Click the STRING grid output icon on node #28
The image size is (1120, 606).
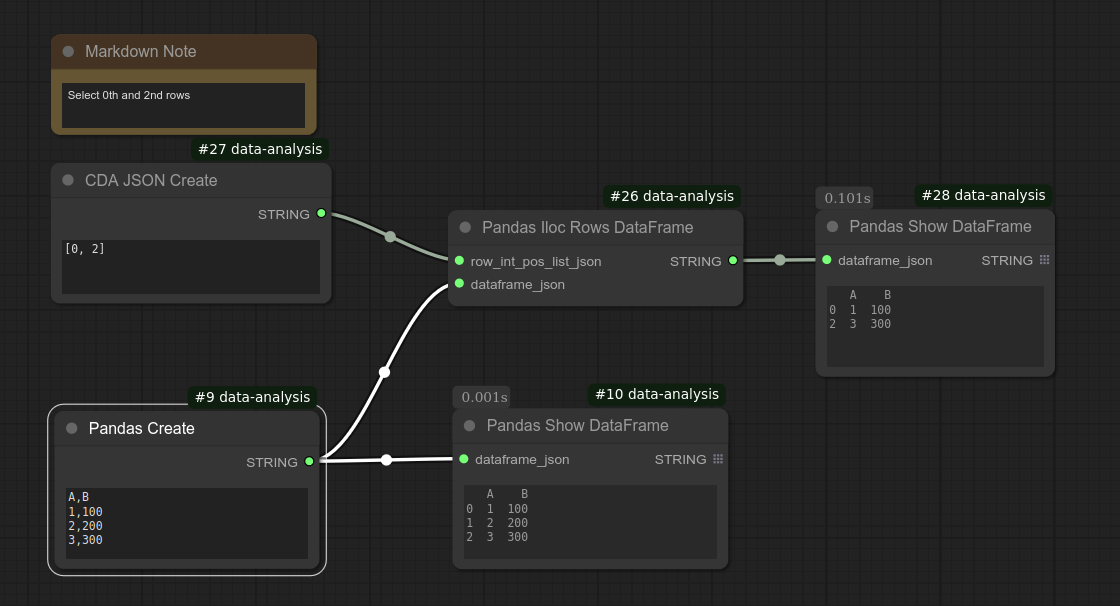click(x=1044, y=260)
